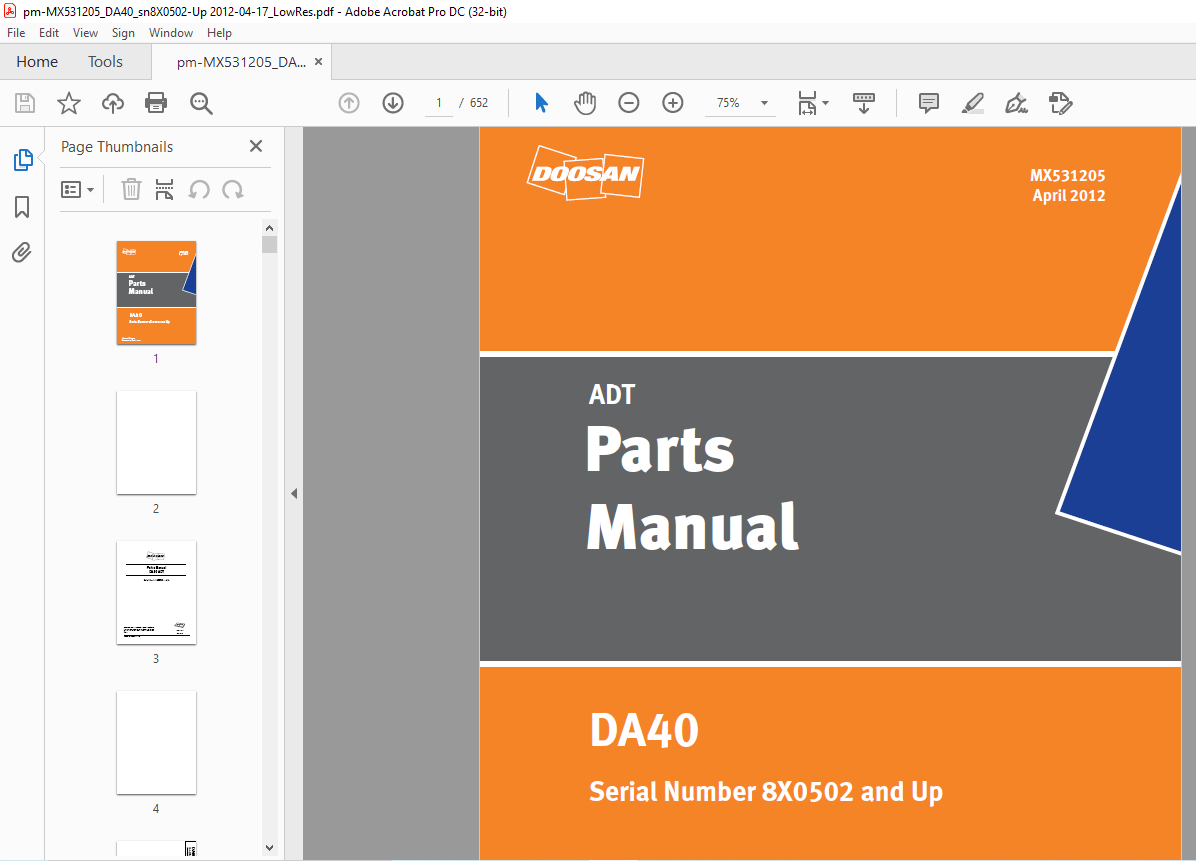Open the Edit menu
This screenshot has width=1196, height=861.
(49, 33)
